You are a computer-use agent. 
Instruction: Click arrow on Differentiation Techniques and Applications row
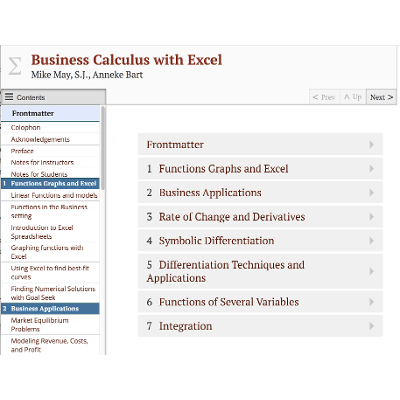[x=371, y=271]
